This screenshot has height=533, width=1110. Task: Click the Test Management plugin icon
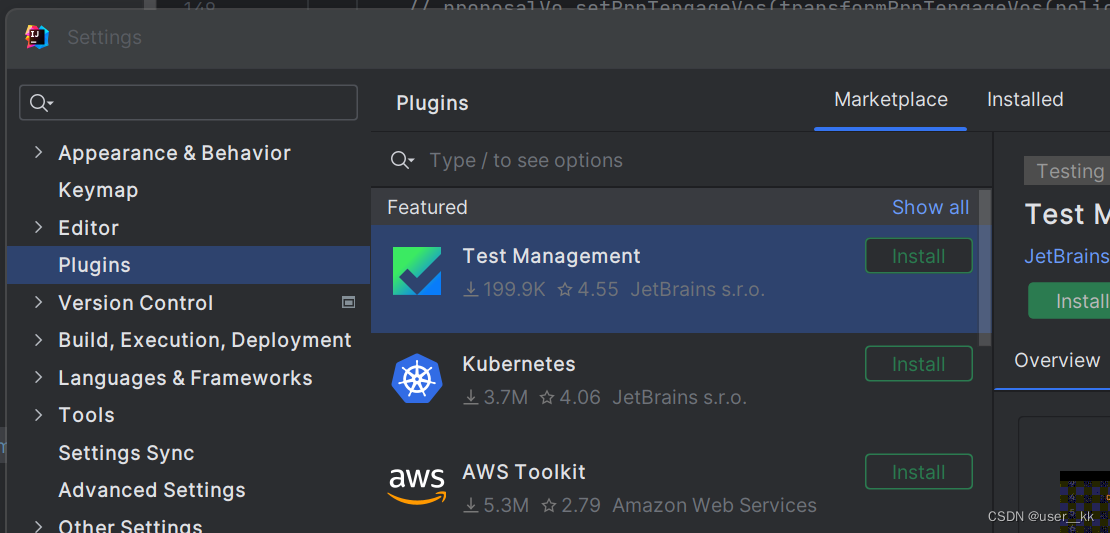pyautogui.click(x=417, y=272)
